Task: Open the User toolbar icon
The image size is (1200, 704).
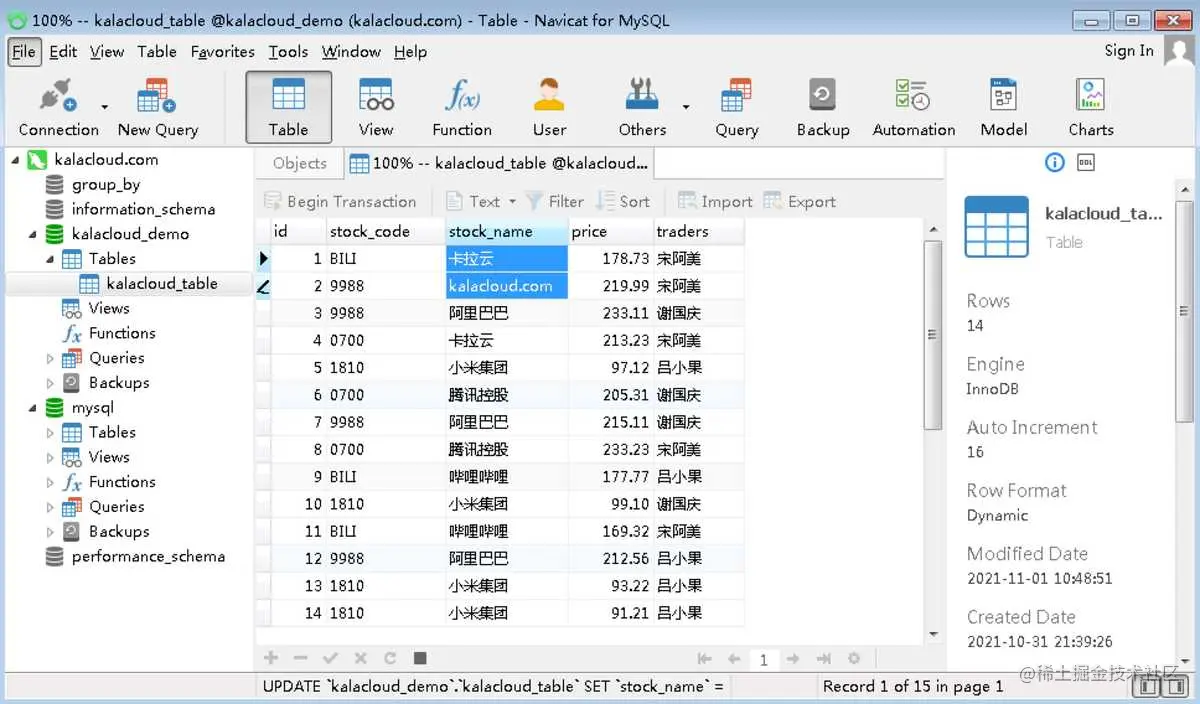Action: (x=549, y=108)
